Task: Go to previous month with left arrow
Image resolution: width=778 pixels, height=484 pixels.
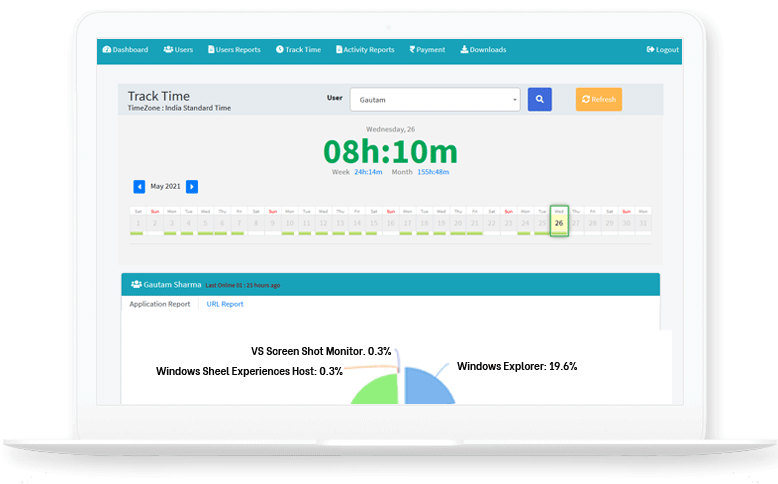Action: (139, 187)
